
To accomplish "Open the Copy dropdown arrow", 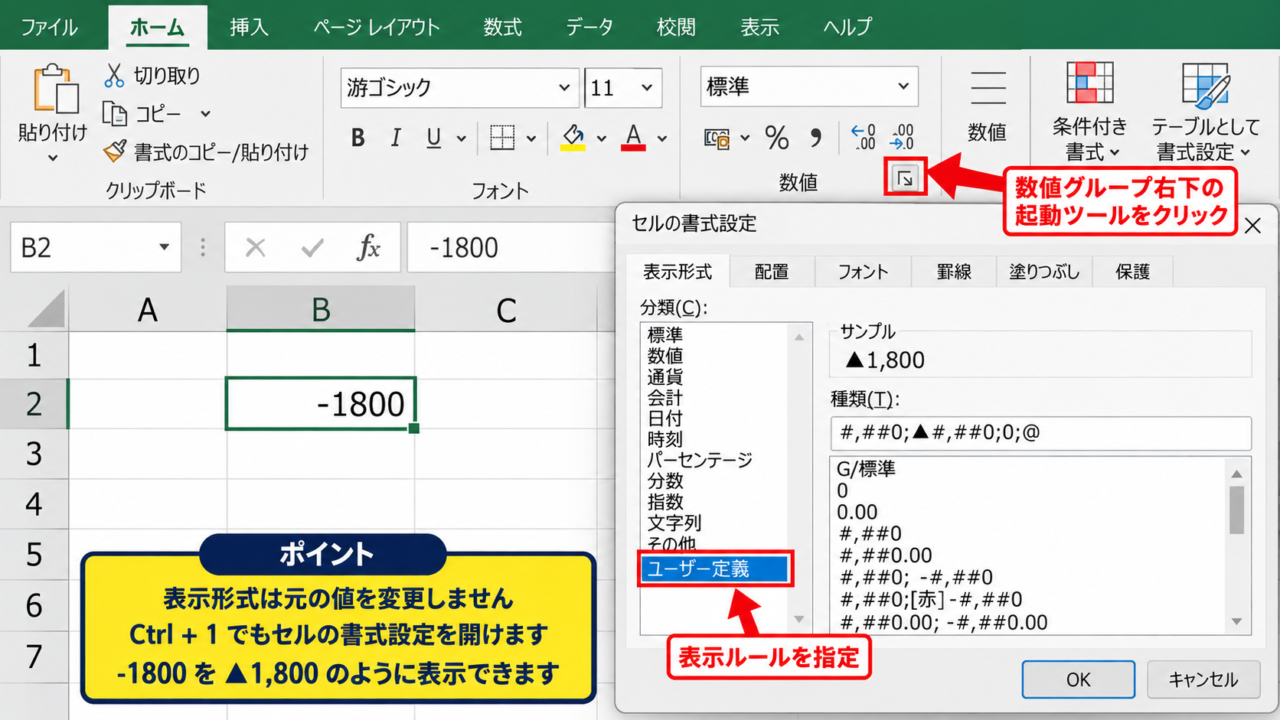I will tap(205, 114).
